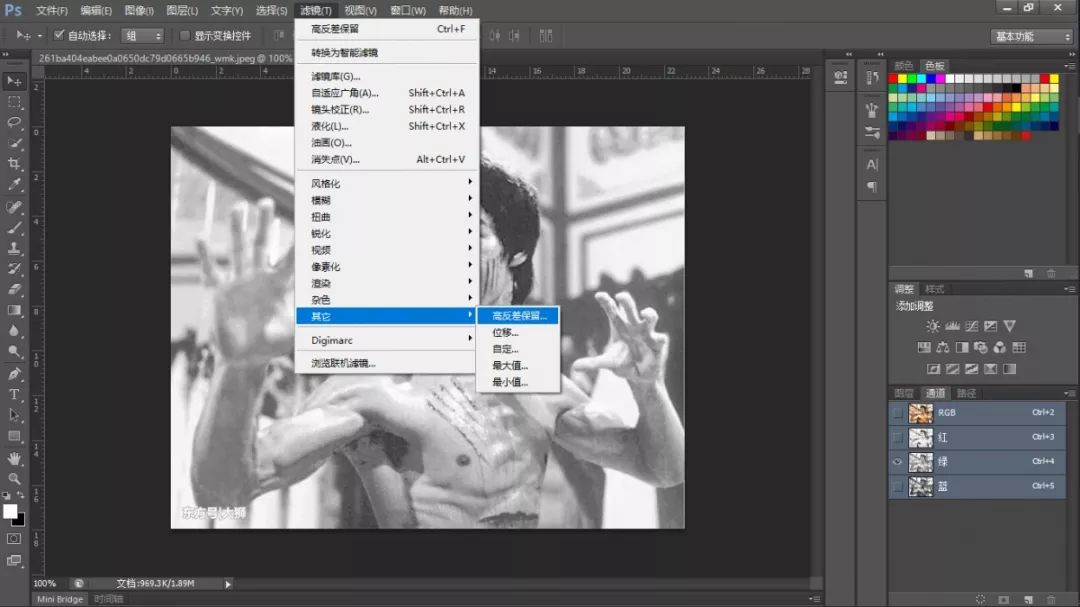Switch to the 路径 panel tab
The image size is (1080, 607).
[966, 393]
